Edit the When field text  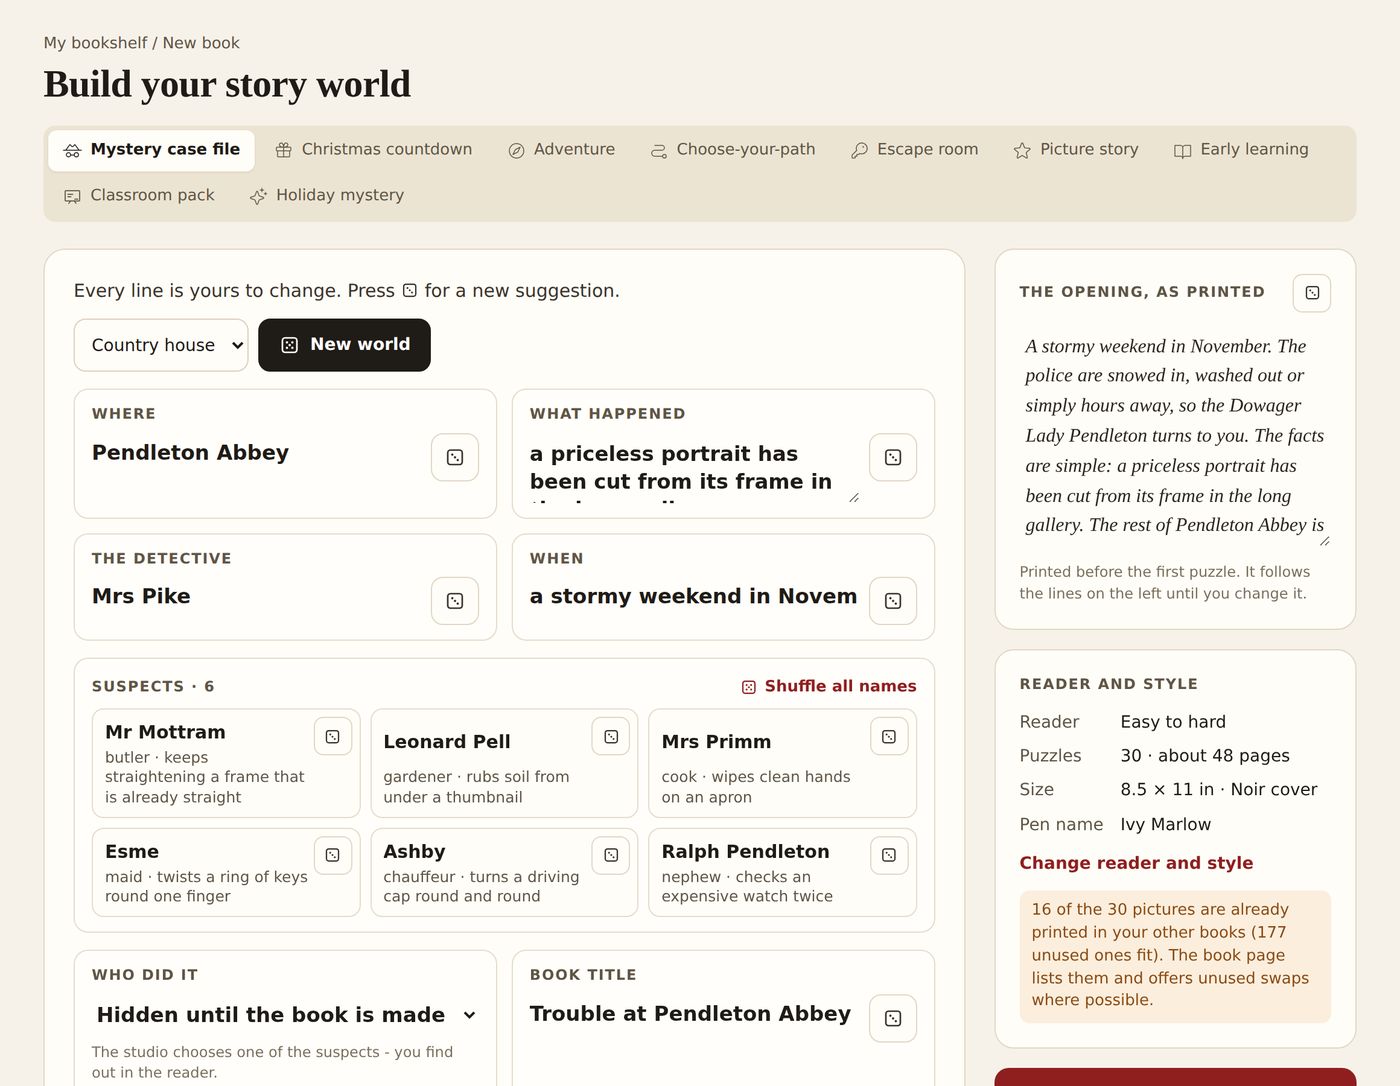(x=695, y=597)
